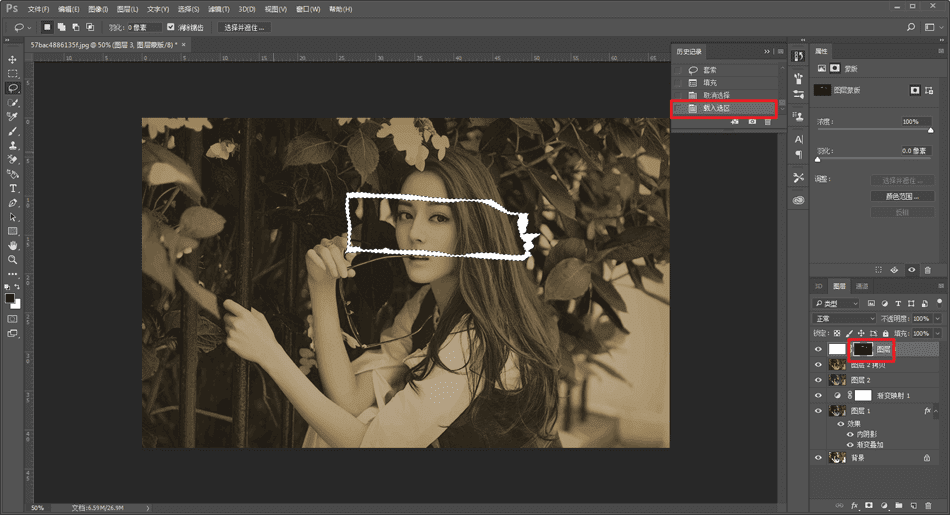
Task: Toggle the anti-alias (消除锯齿) checkbox
Action: coord(171,27)
